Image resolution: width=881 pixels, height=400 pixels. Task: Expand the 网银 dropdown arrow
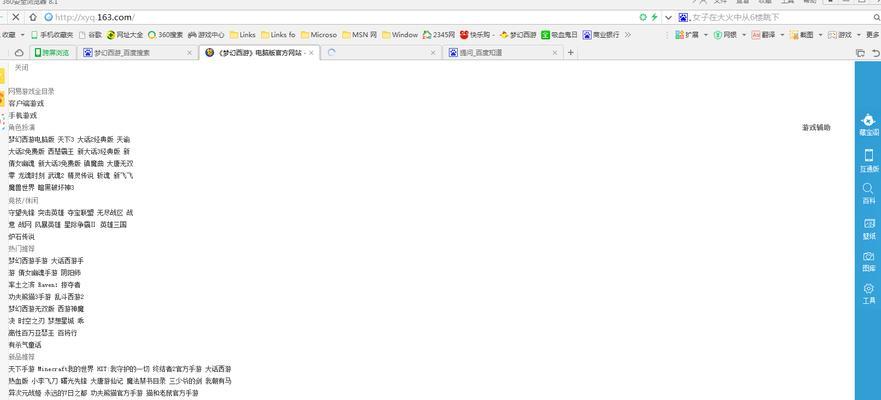[744, 35]
